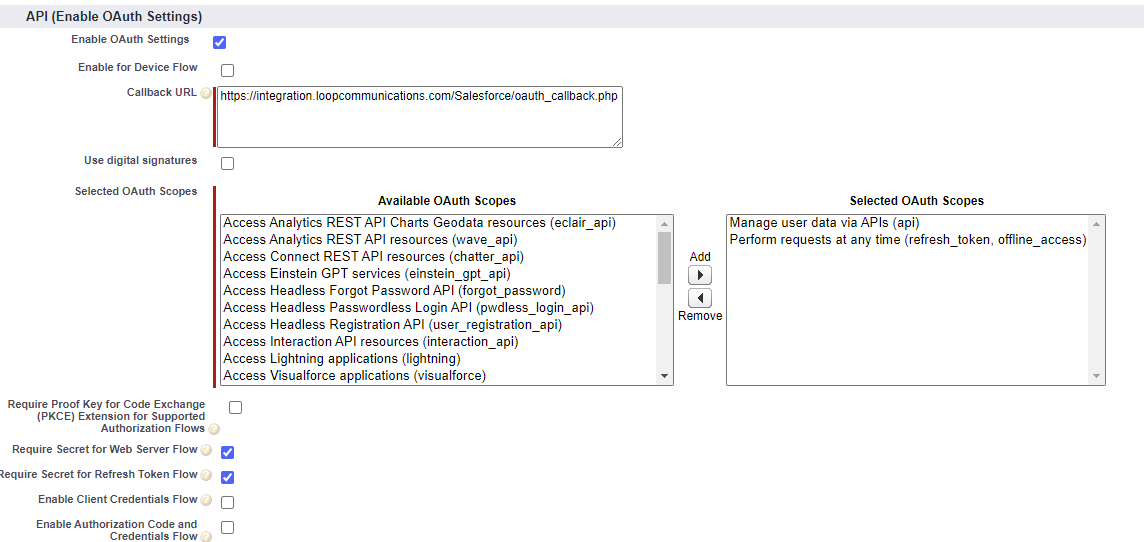Check the Use digital signatures box

(x=227, y=163)
